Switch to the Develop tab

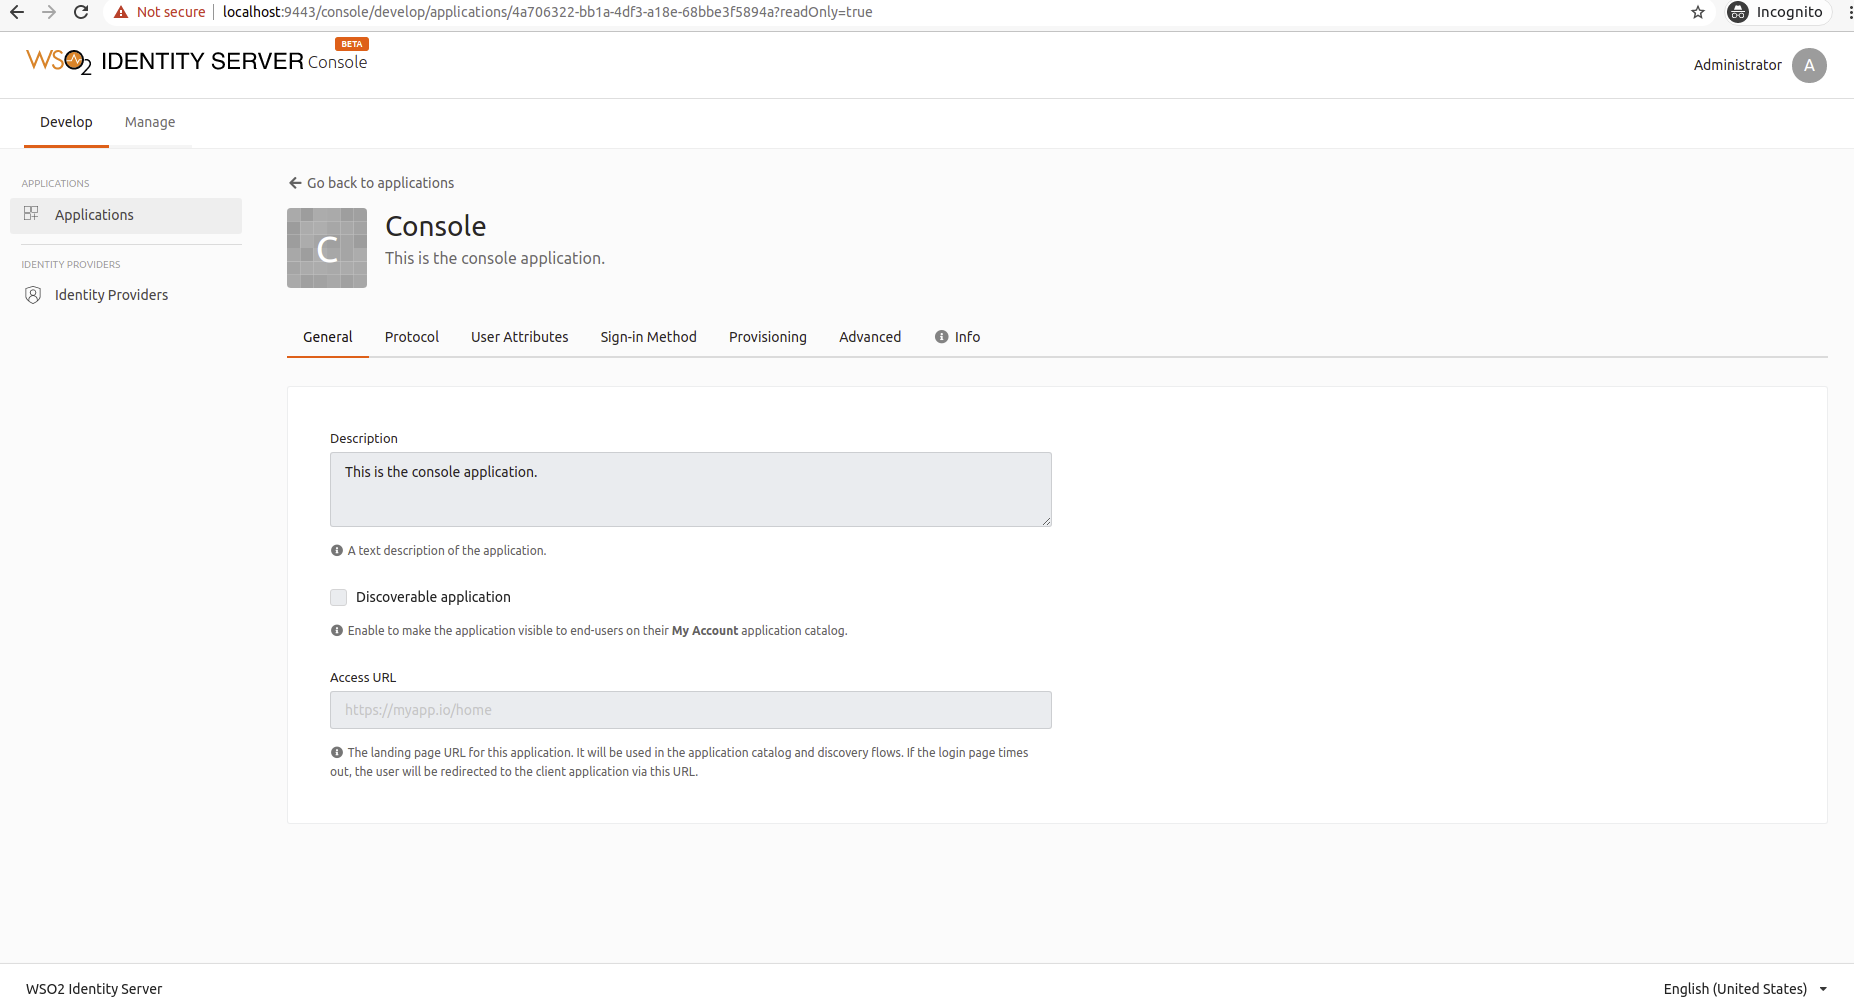tap(66, 122)
